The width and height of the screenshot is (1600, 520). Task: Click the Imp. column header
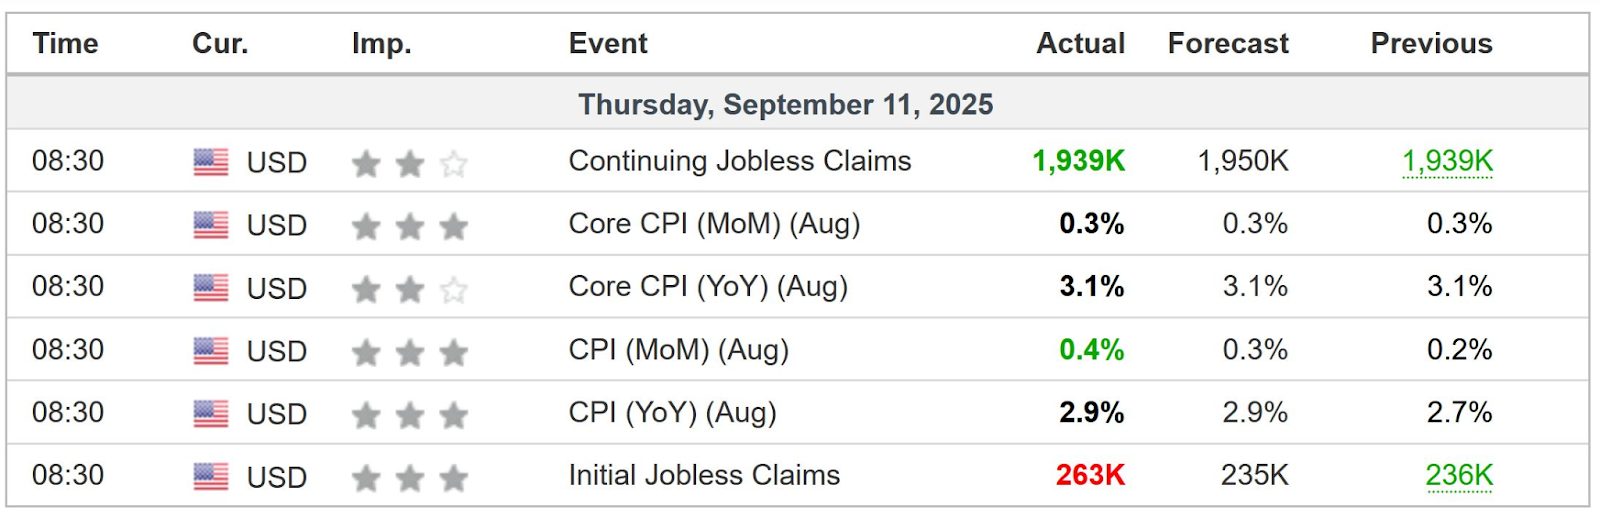381,44
